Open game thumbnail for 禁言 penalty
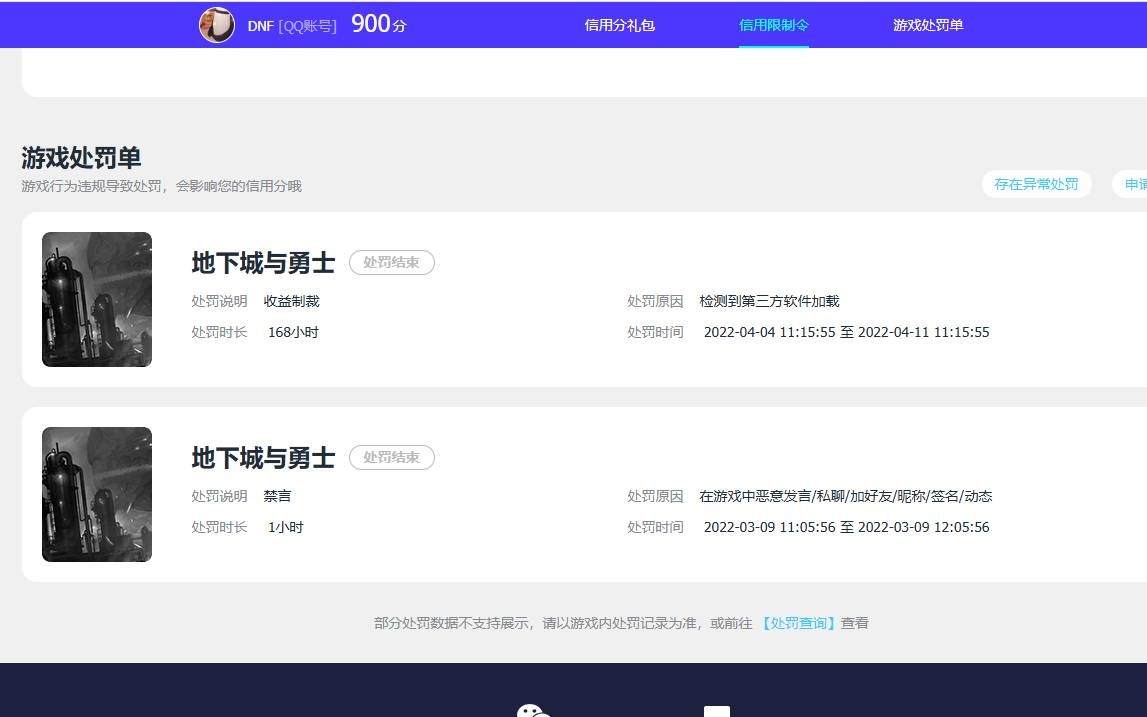The width and height of the screenshot is (1147, 717). pos(97,495)
